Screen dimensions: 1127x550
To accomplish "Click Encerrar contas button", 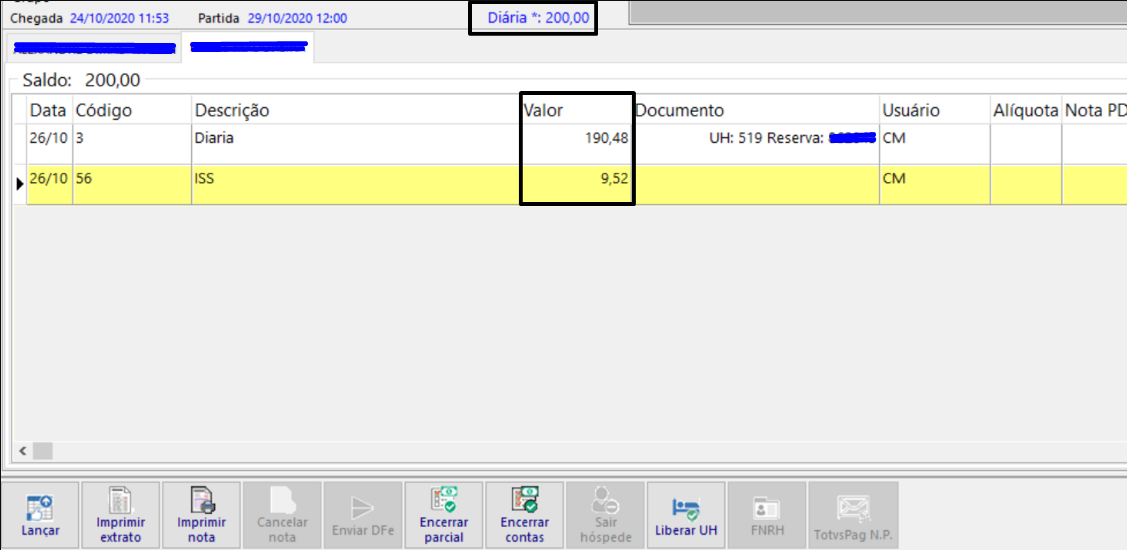I will pyautogui.click(x=524, y=514).
